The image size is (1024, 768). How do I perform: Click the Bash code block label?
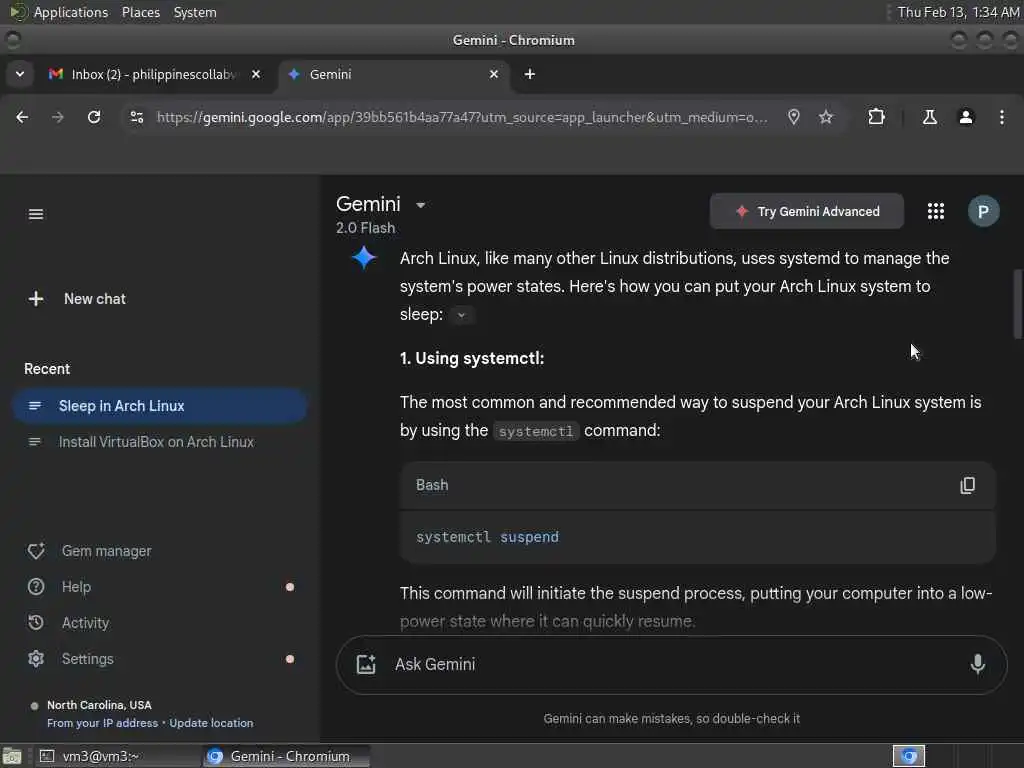click(x=432, y=485)
